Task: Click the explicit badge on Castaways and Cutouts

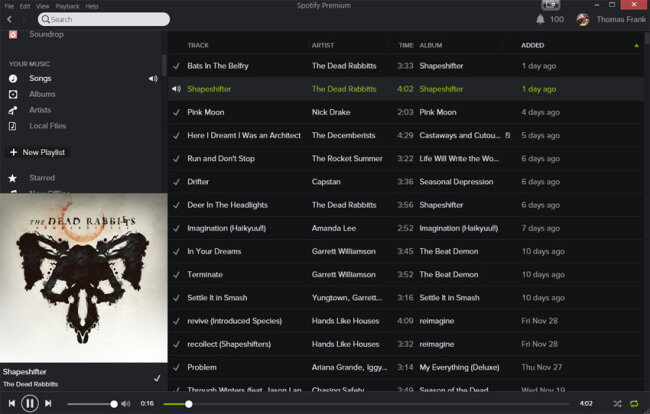Action: point(507,135)
